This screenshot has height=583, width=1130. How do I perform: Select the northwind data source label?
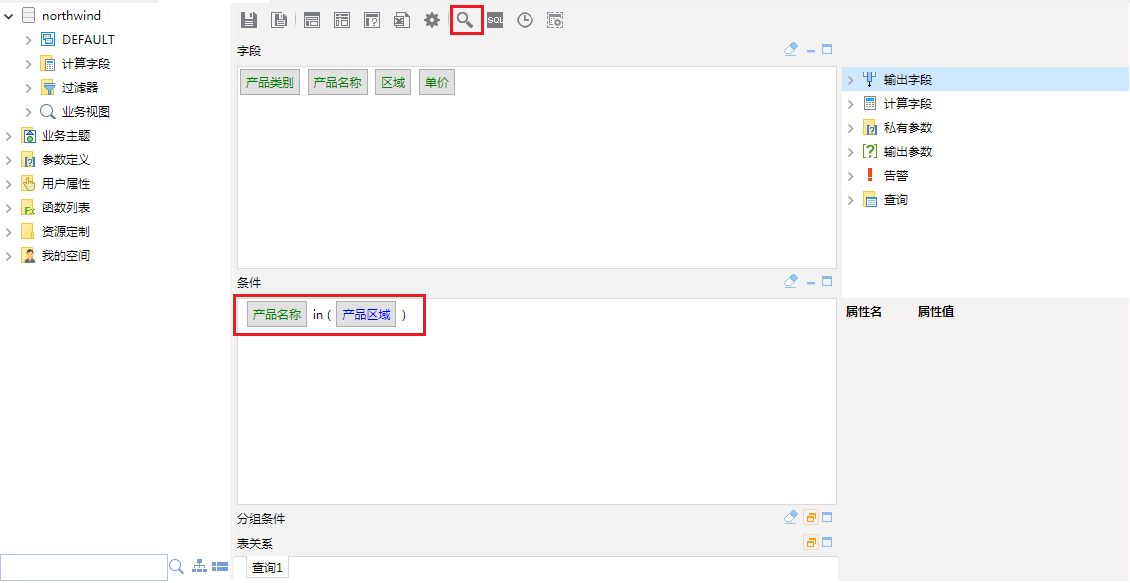71,15
